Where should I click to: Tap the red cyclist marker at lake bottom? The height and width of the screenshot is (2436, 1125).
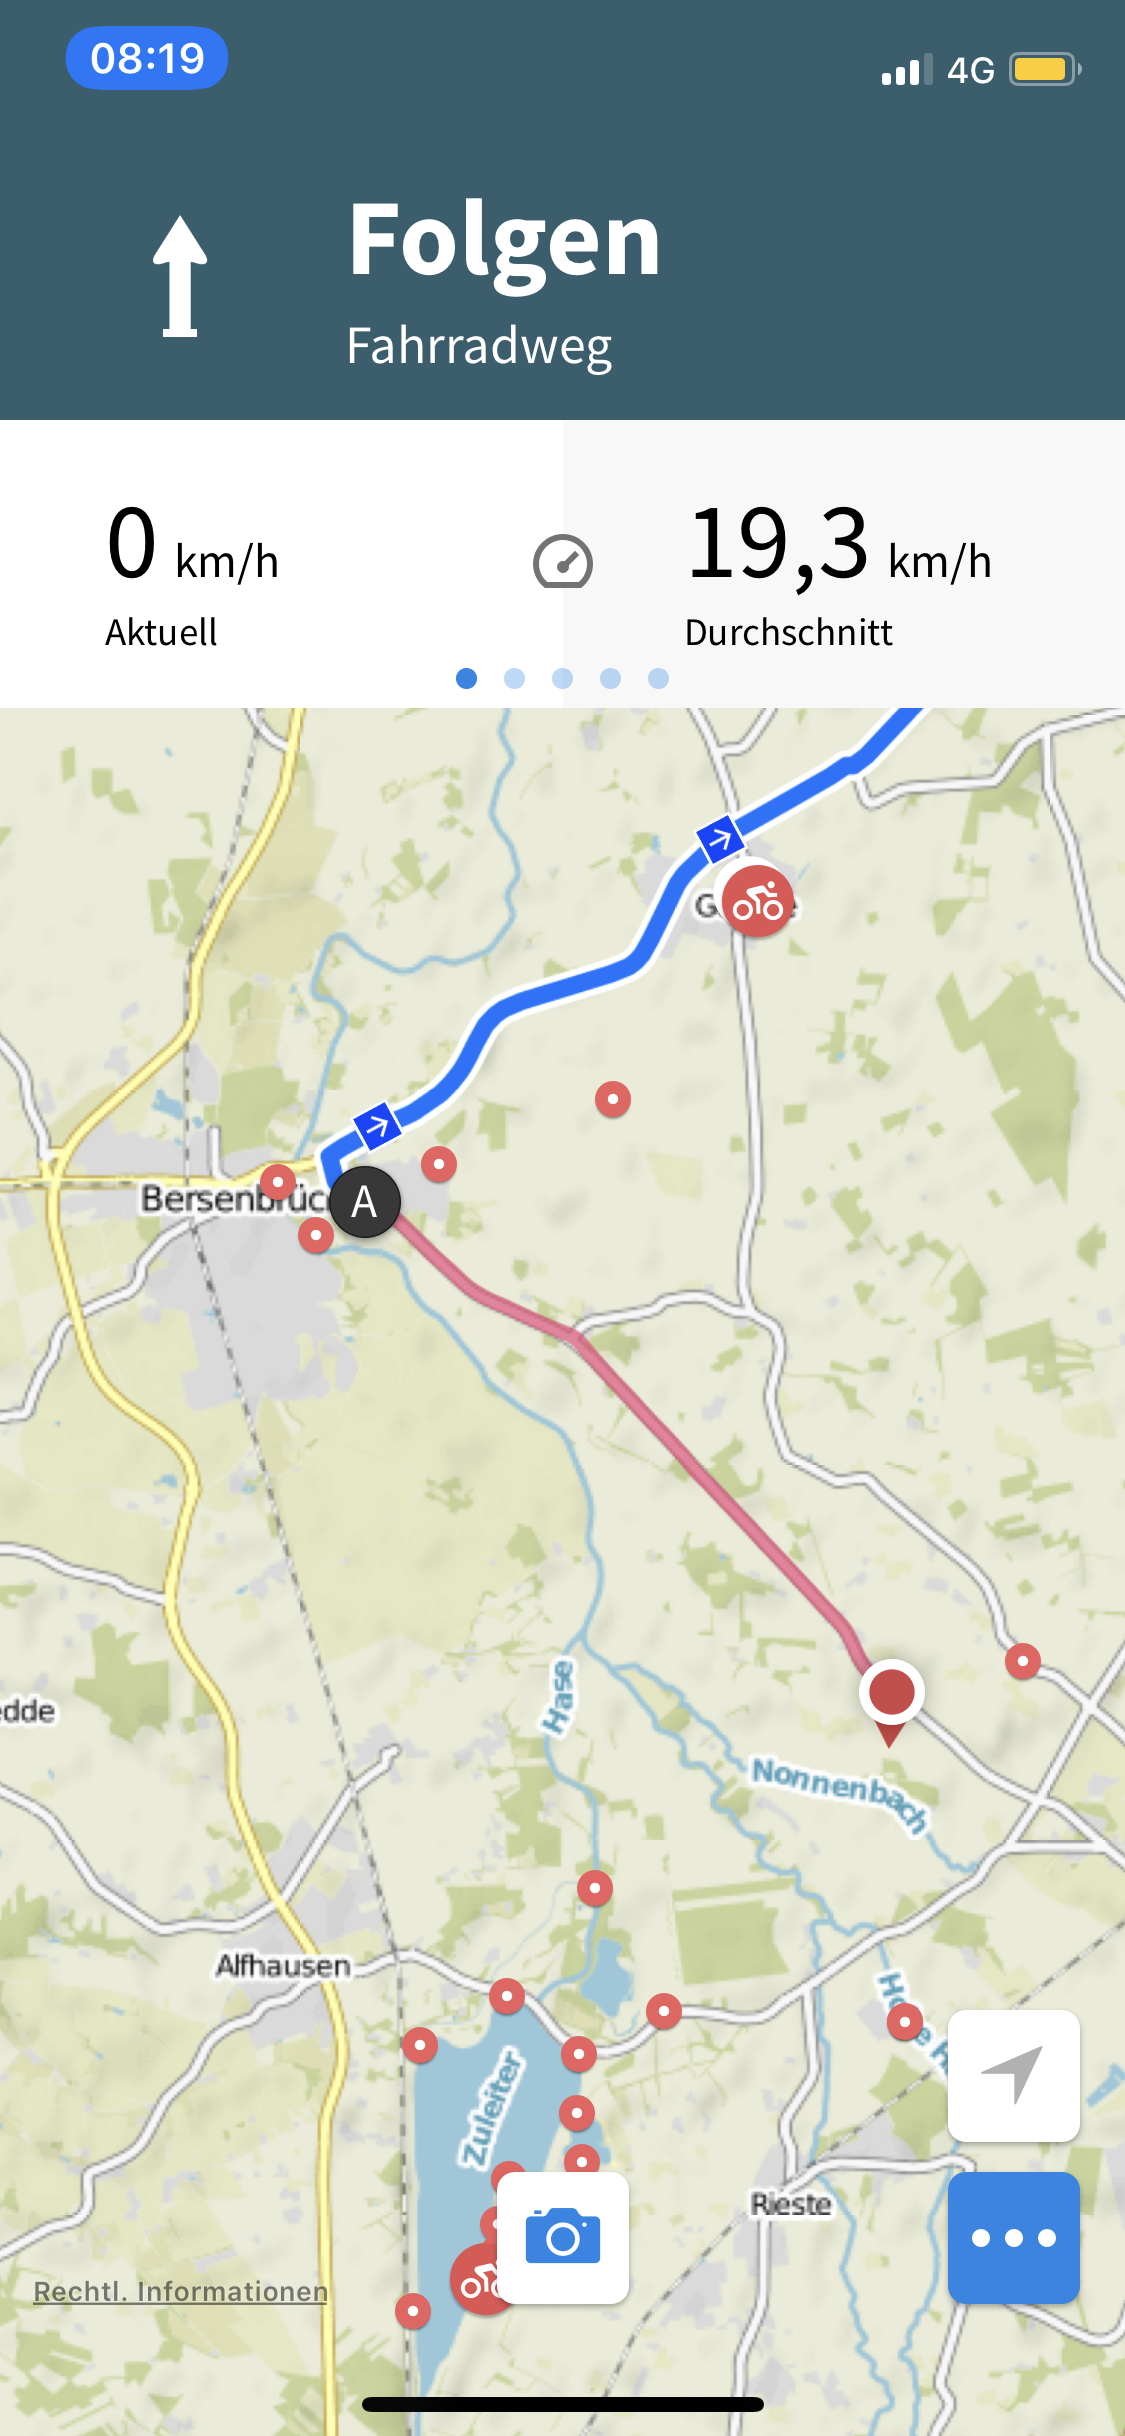tap(477, 2279)
